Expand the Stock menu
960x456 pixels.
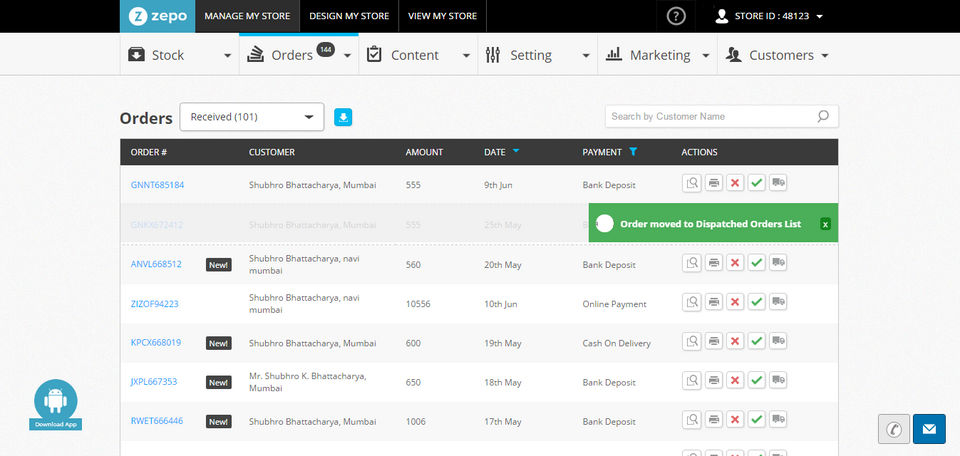pos(179,55)
